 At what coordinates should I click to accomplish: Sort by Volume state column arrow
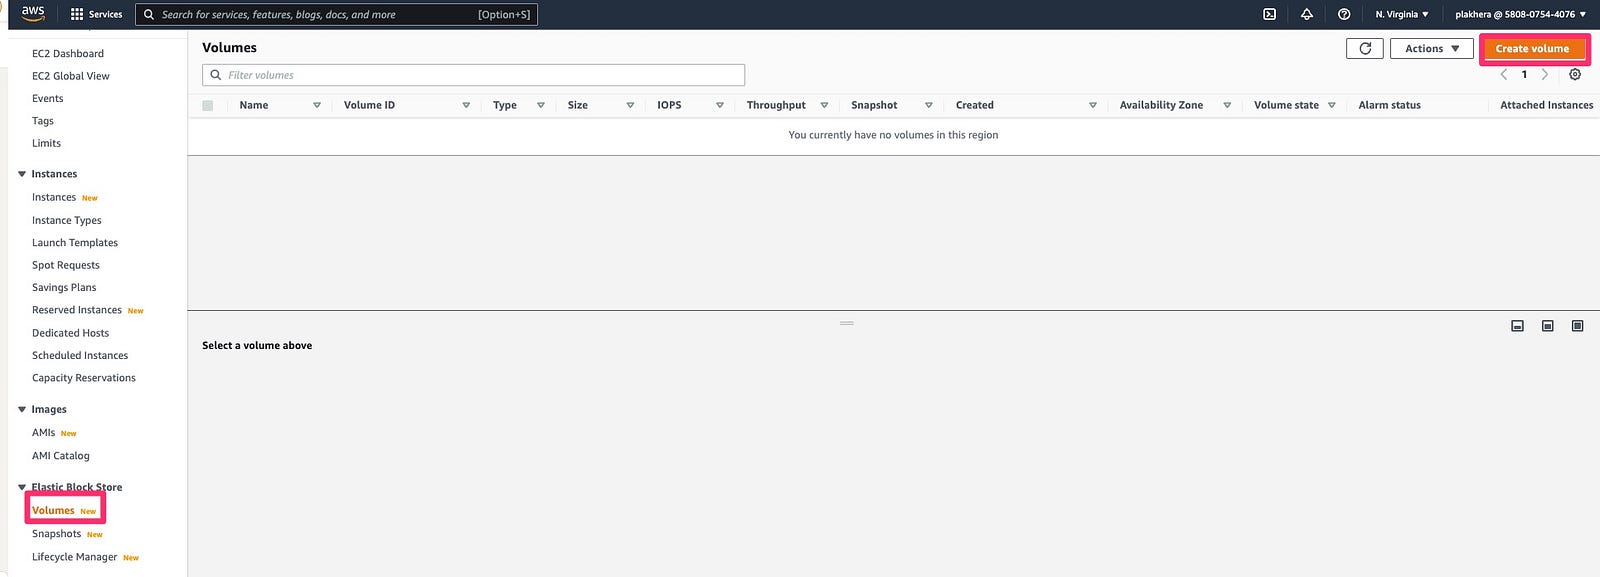pyautogui.click(x=1332, y=105)
